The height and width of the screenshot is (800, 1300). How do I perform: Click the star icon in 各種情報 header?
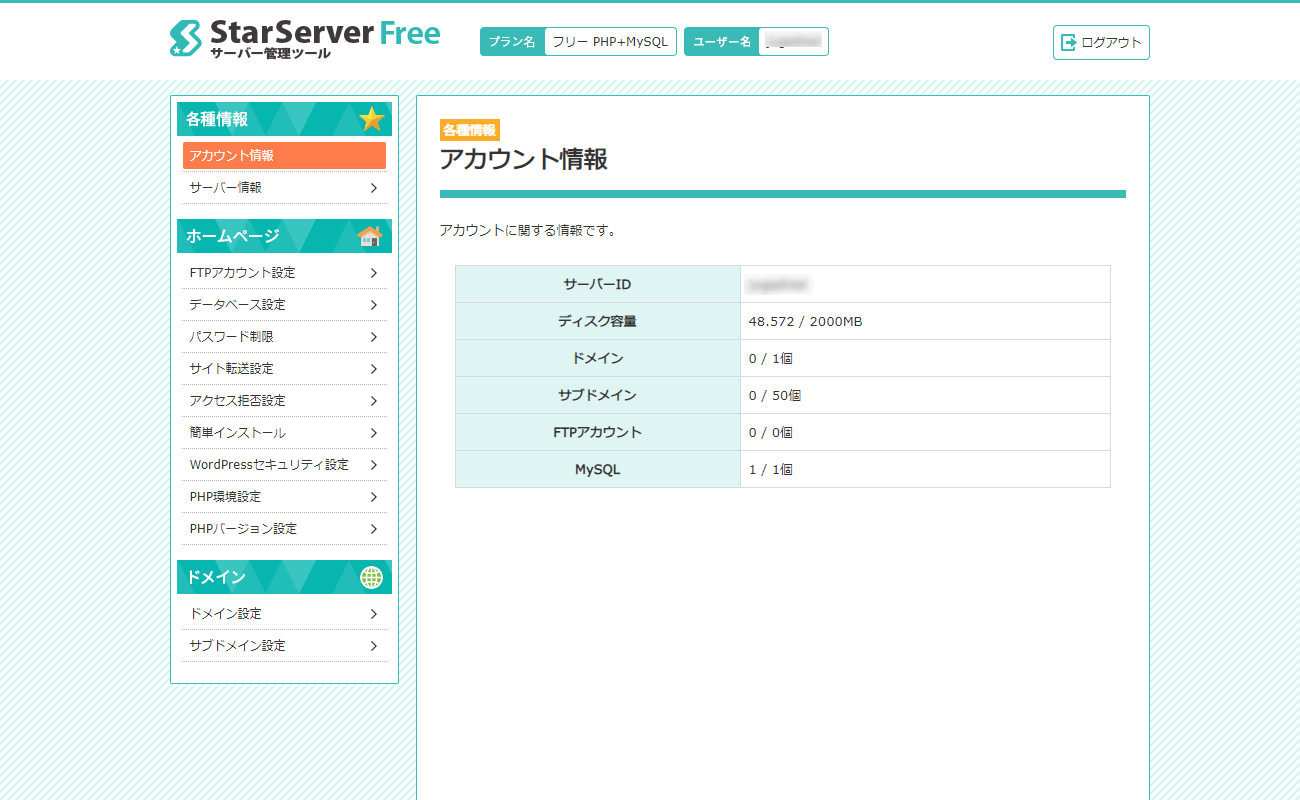point(371,119)
